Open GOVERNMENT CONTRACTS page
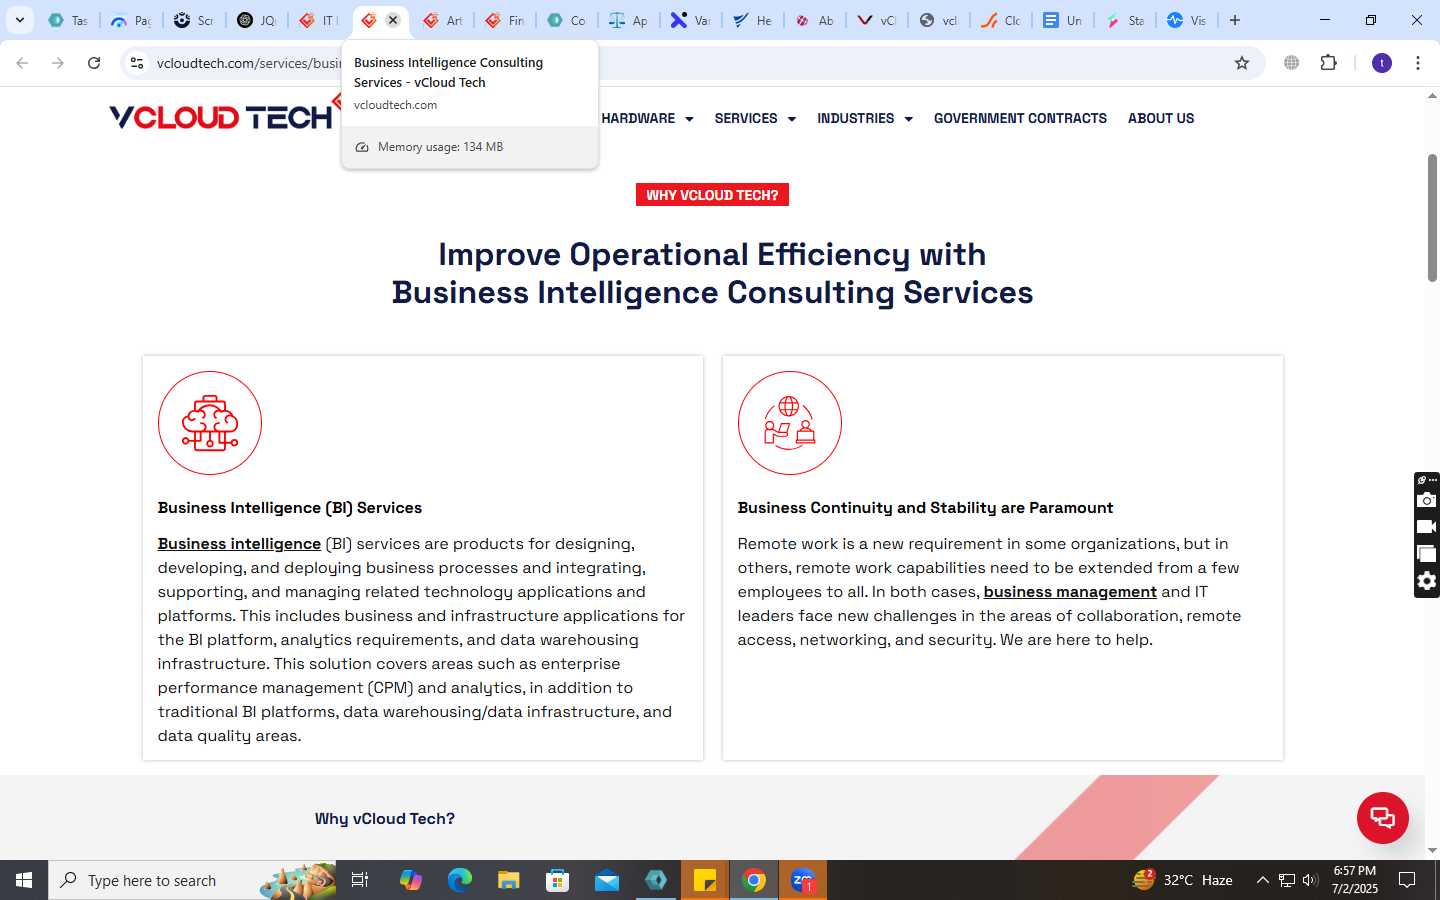The height and width of the screenshot is (900, 1440). click(x=1020, y=118)
